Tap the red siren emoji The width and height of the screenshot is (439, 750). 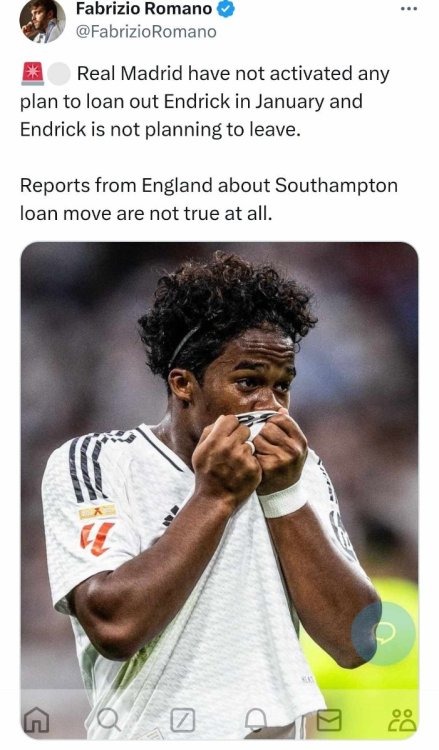33,74
